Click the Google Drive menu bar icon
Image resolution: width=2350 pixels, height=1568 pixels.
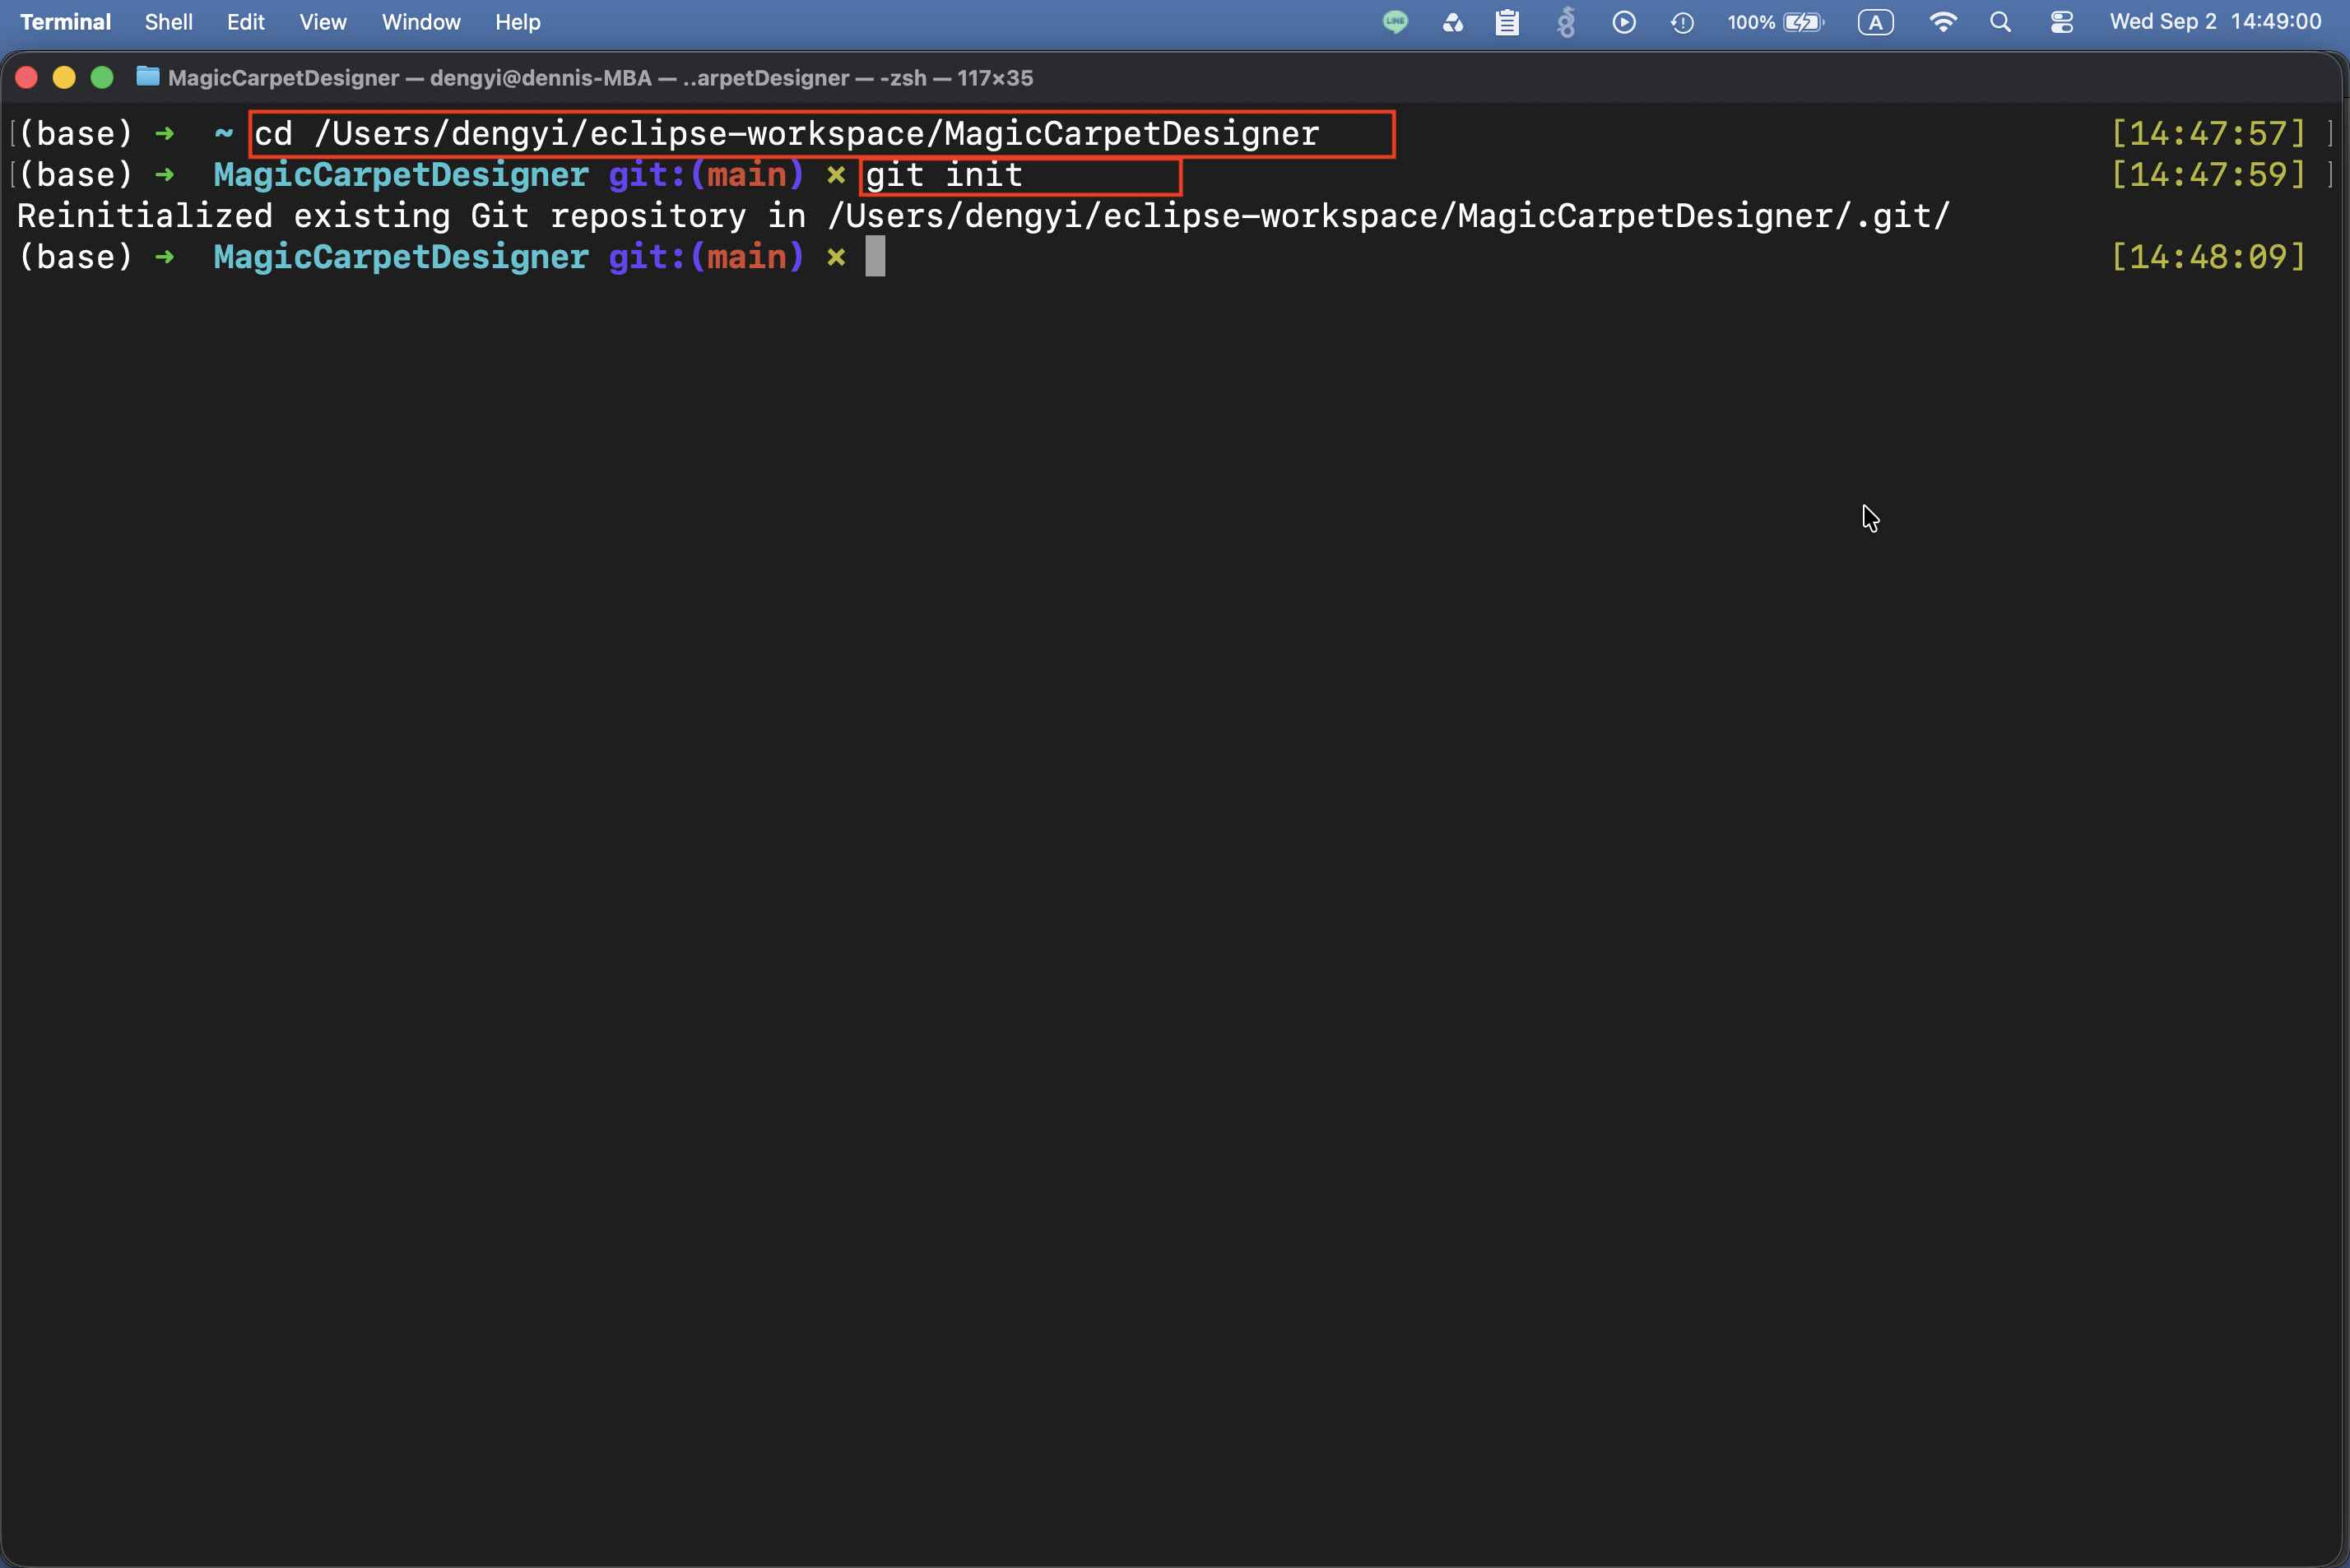[1453, 22]
